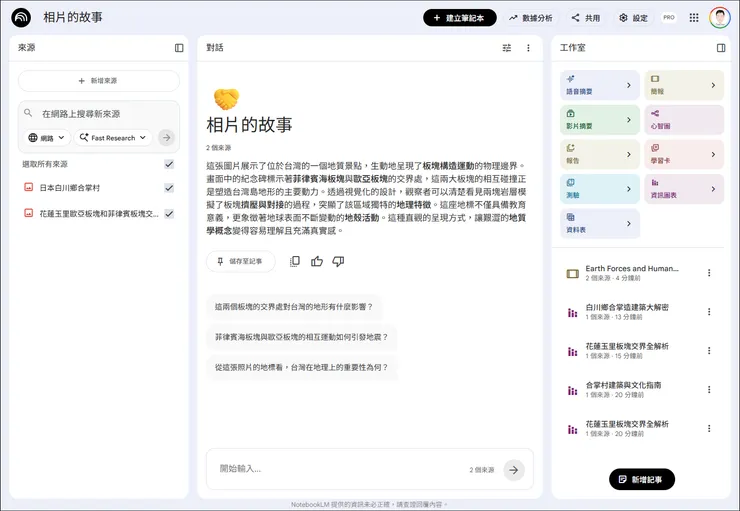Copy the summary response icon
The image size is (740, 511).
tap(295, 261)
